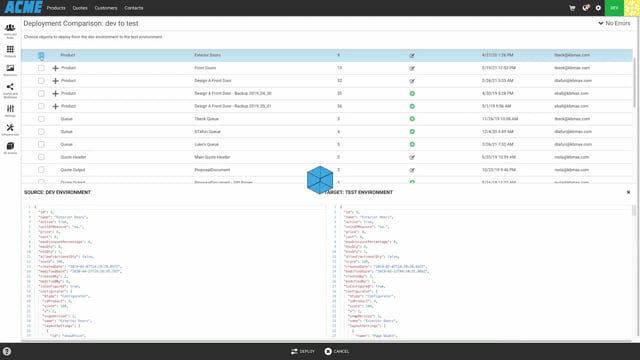This screenshot has width=640, height=360.
Task: Check the Backup 2019_04_30 product checkbox
Action: coord(41,93)
